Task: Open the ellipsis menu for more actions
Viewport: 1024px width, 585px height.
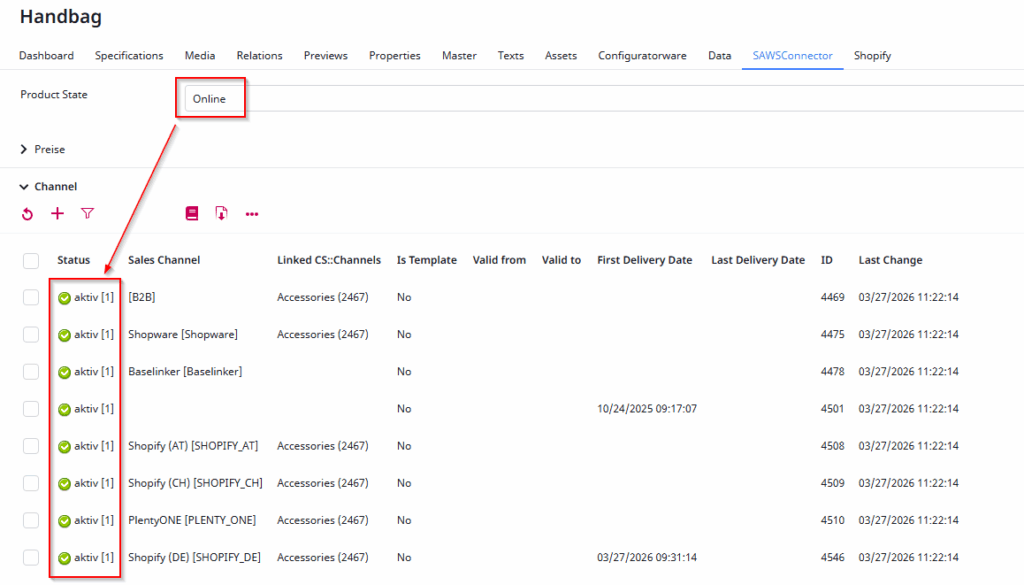Action: click(251, 213)
